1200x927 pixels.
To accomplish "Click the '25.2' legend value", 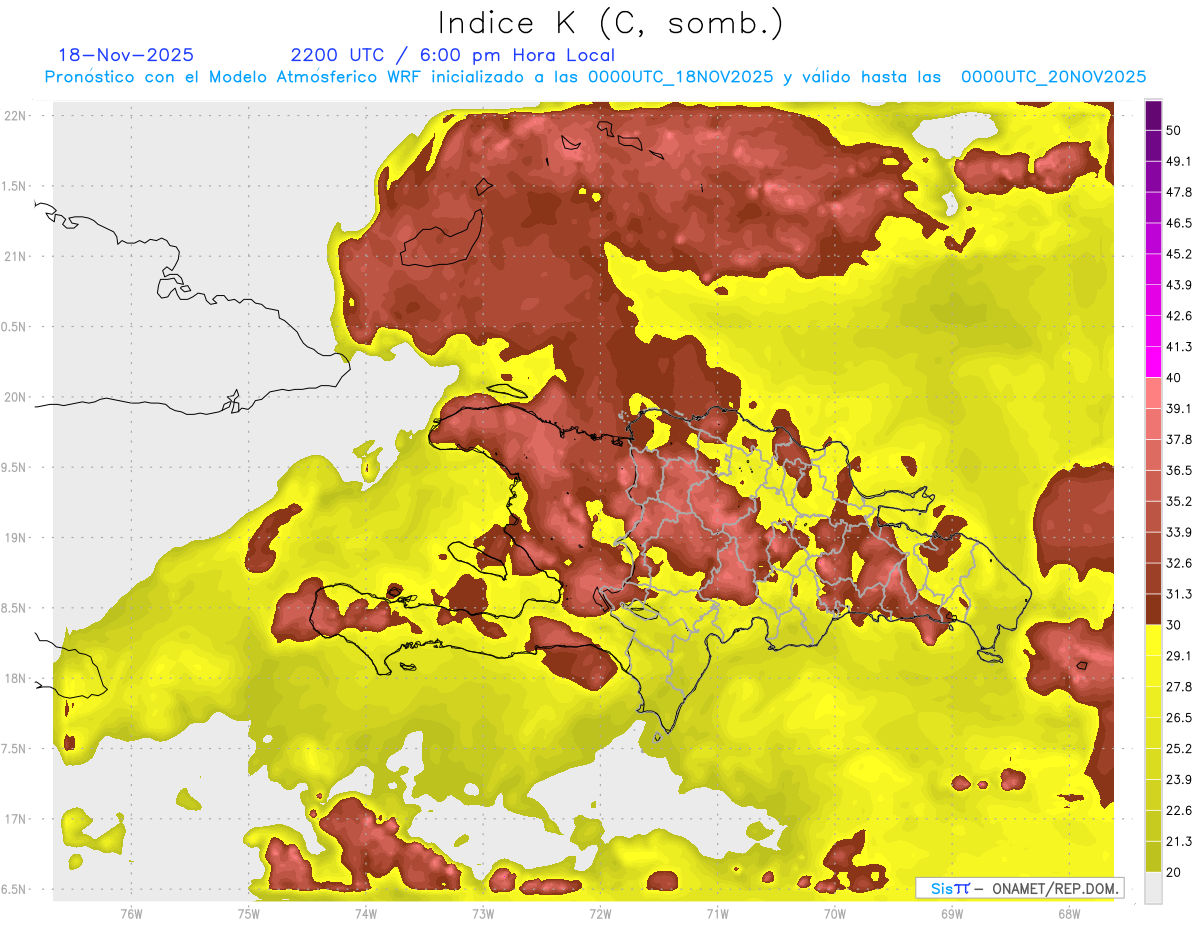I will click(1179, 749).
